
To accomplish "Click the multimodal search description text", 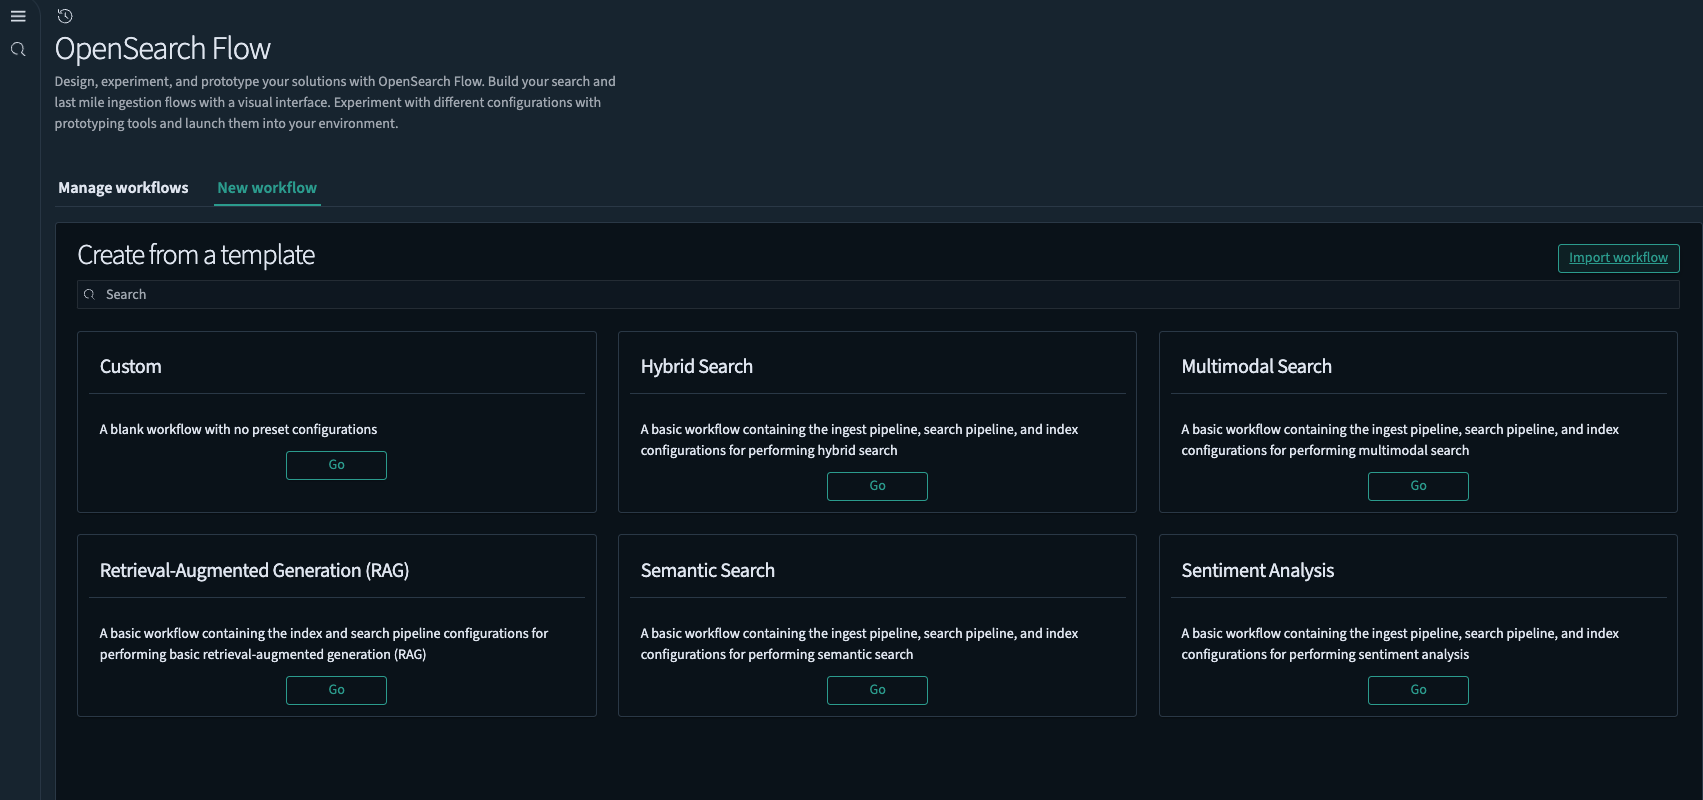I will click(x=1400, y=440).
